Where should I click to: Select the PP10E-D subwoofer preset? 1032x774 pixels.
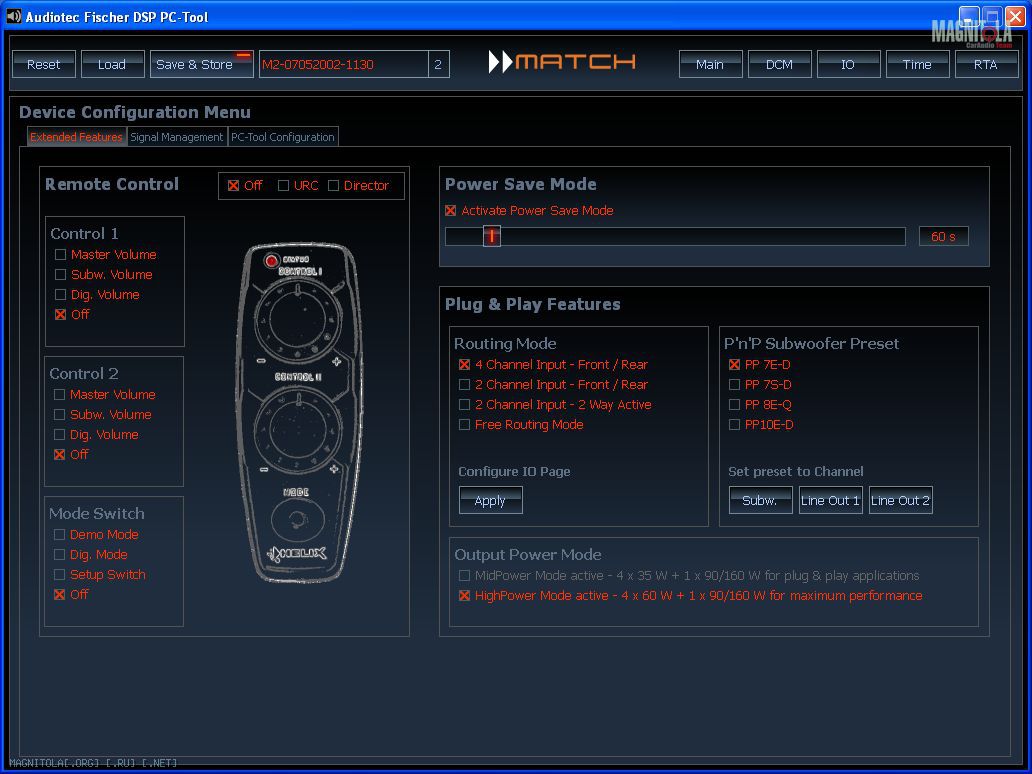click(x=735, y=425)
